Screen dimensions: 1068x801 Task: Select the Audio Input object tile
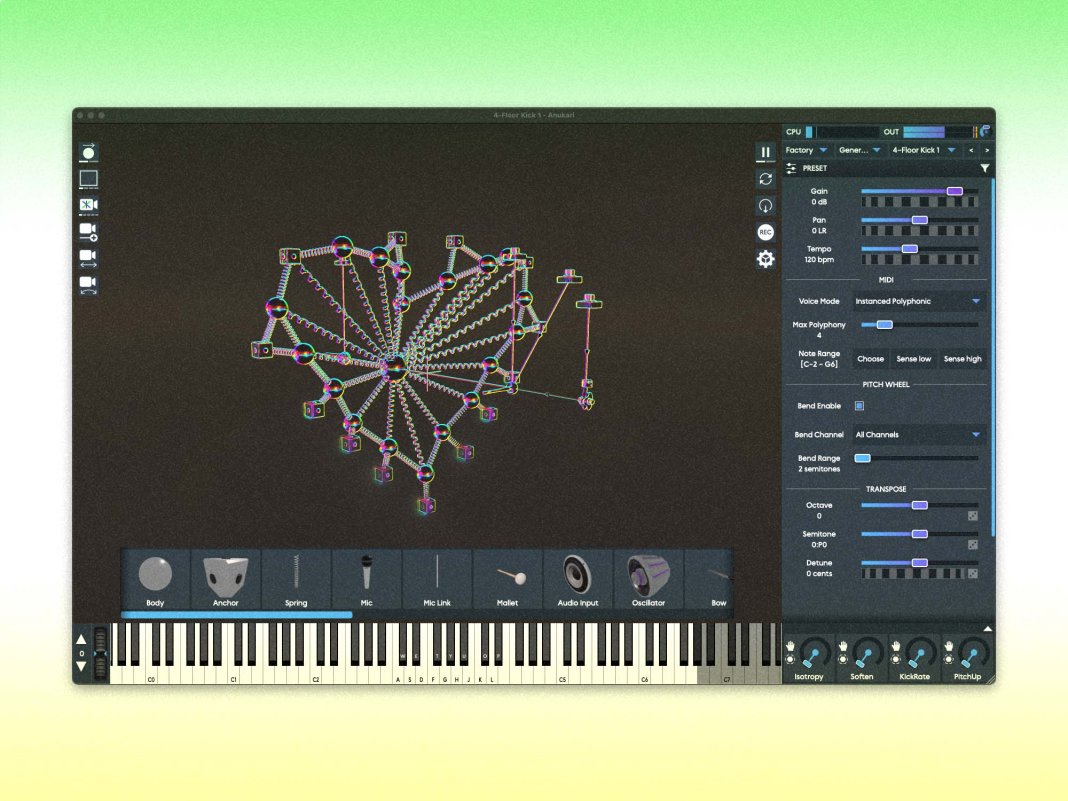pyautogui.click(x=578, y=579)
